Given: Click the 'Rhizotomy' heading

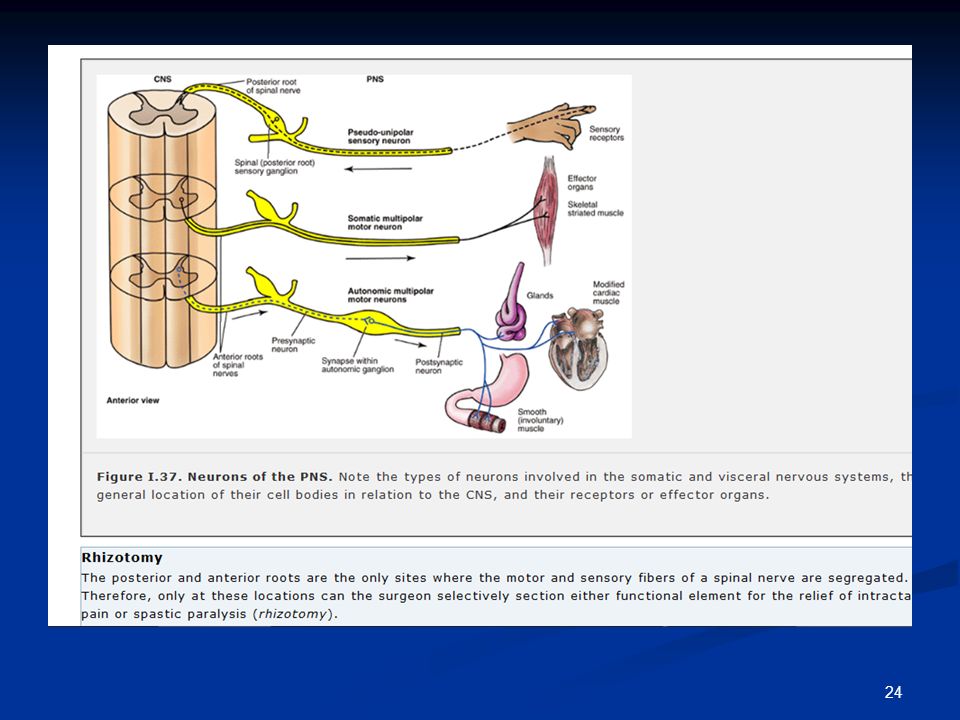Looking at the screenshot, I should tap(122, 558).
